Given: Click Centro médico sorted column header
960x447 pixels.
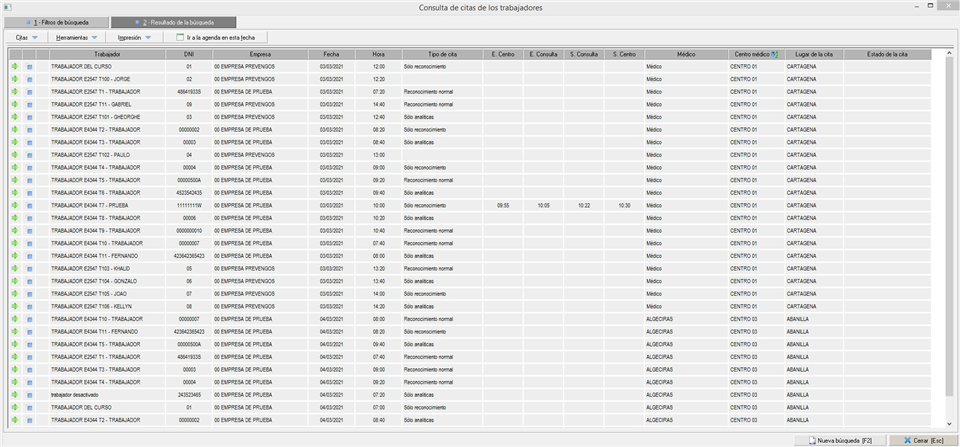Looking at the screenshot, I should (756, 54).
